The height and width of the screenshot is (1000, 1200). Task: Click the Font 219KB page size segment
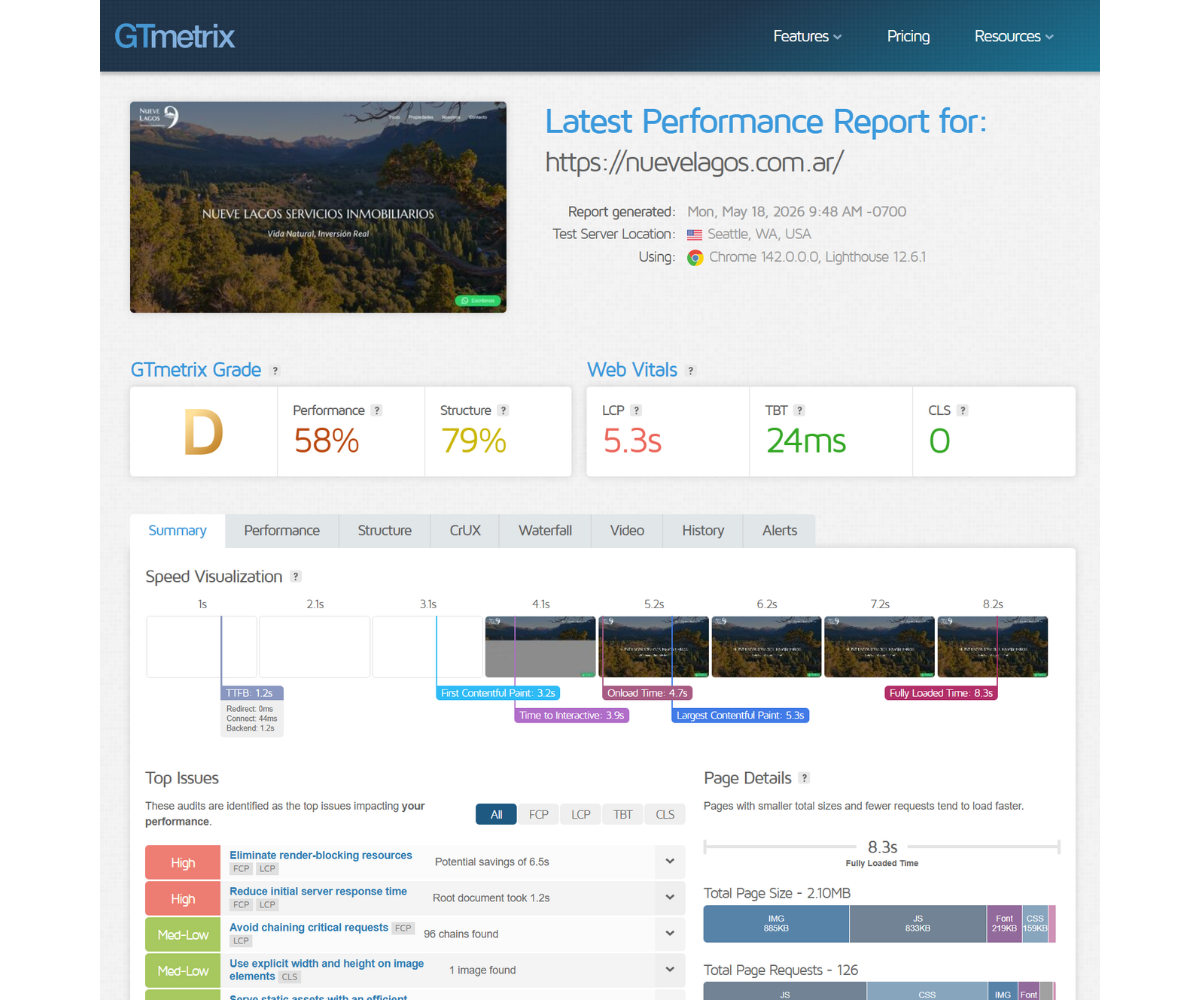coord(1004,923)
